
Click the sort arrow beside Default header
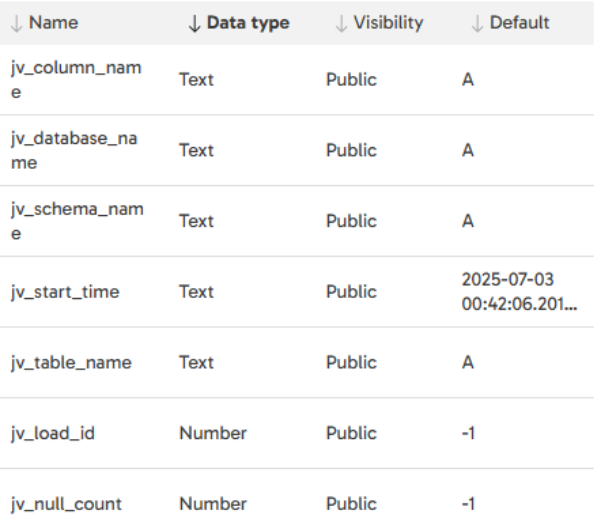[x=477, y=23]
